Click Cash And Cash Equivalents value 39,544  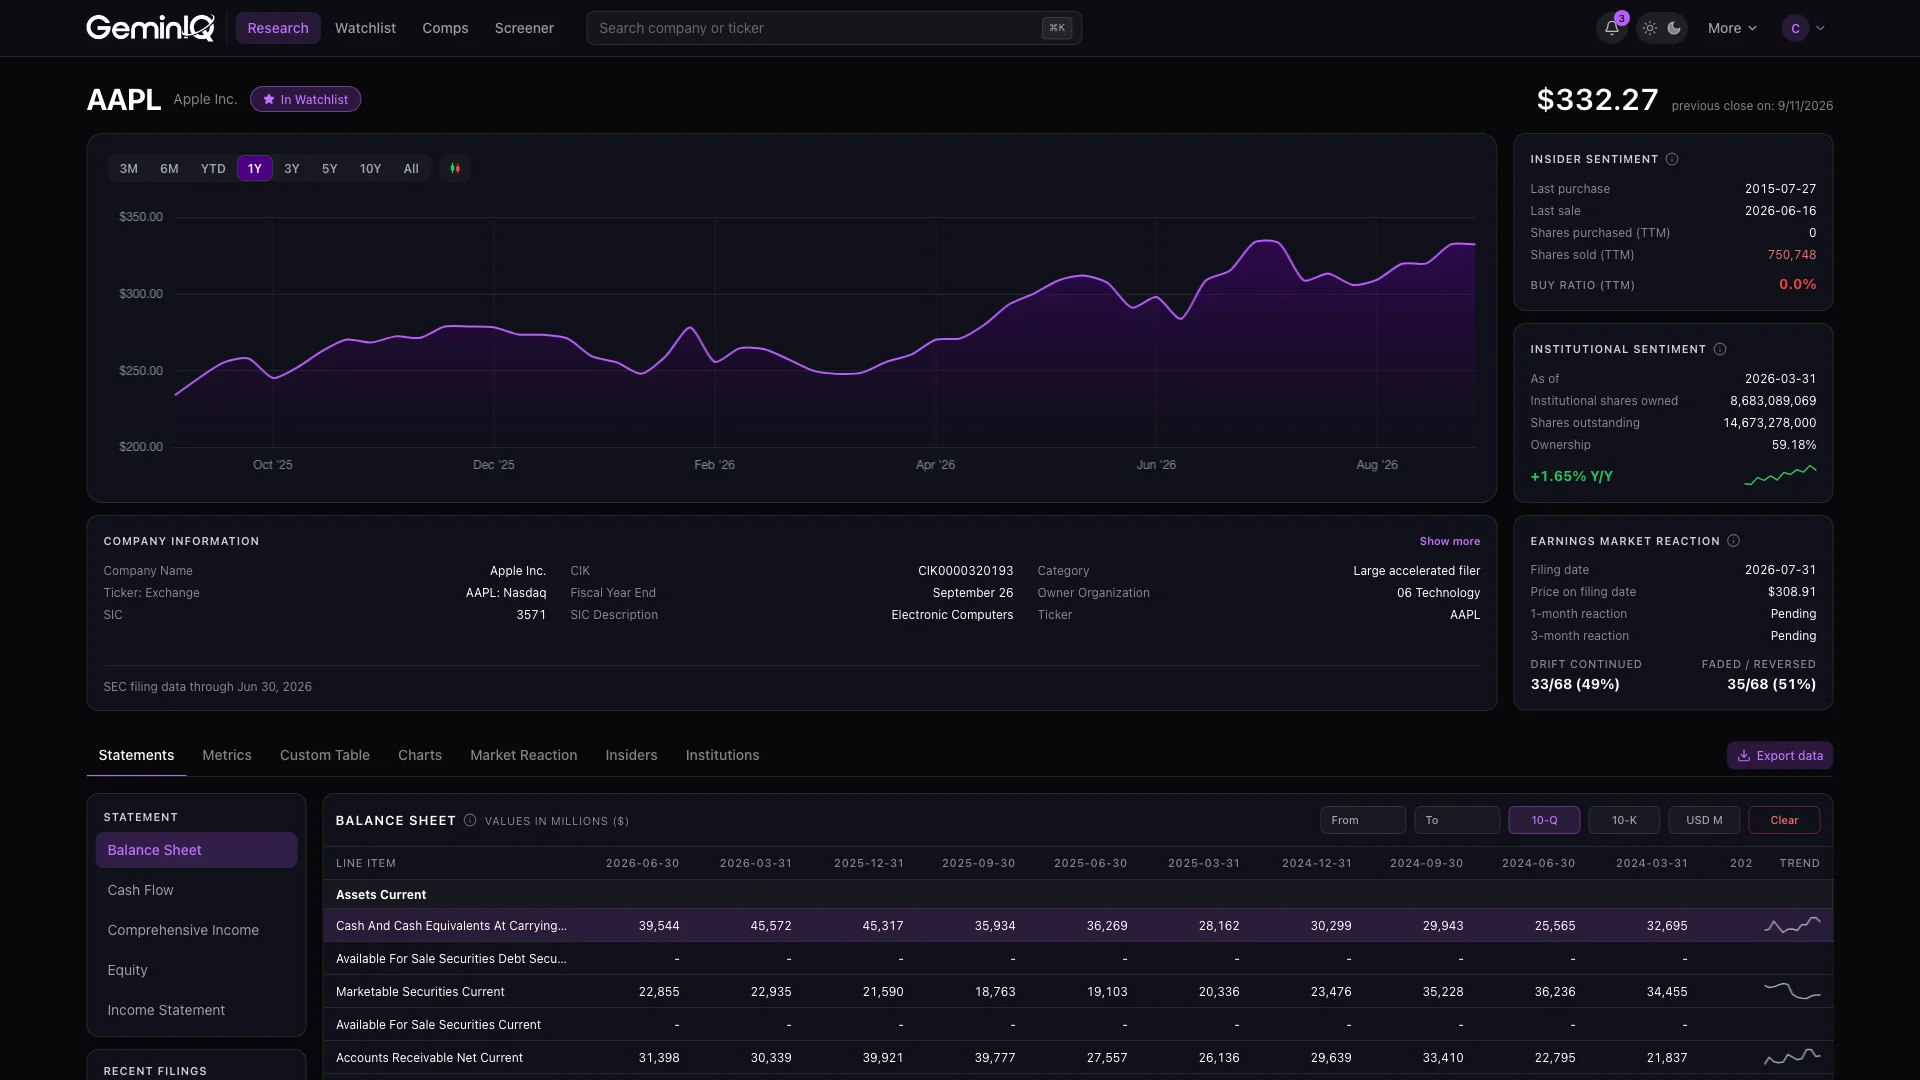pyautogui.click(x=659, y=926)
